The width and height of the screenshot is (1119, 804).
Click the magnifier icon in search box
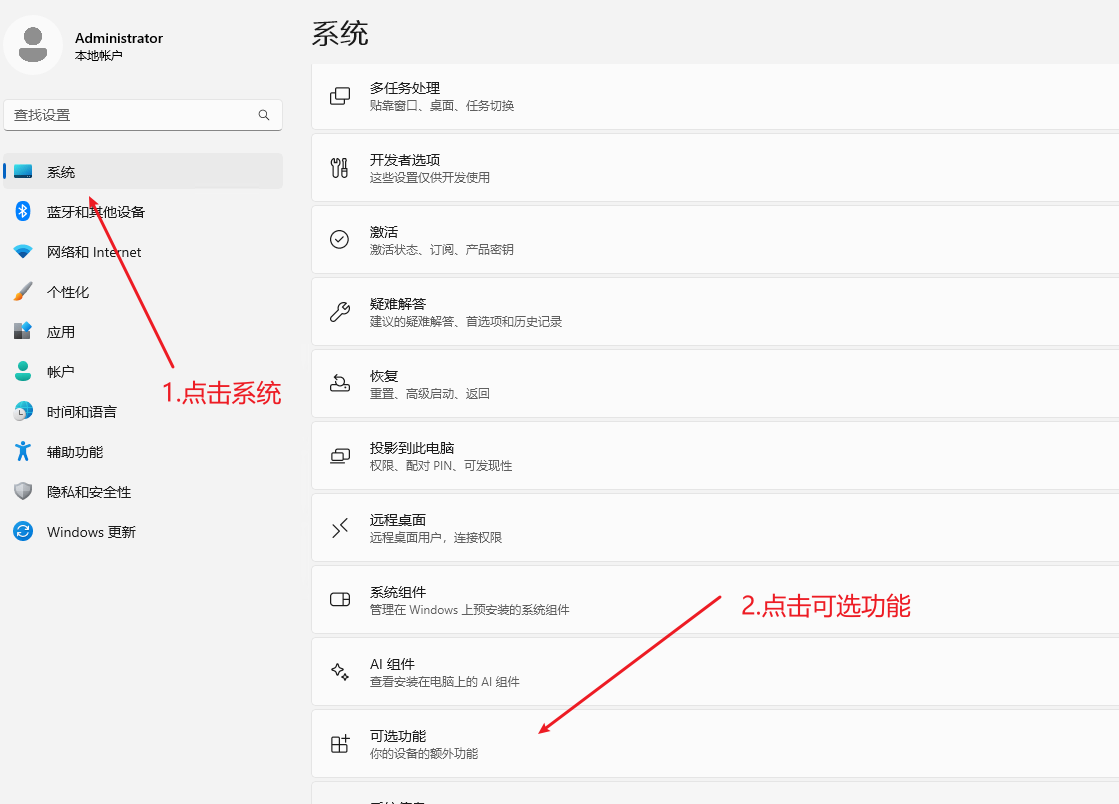(x=264, y=115)
